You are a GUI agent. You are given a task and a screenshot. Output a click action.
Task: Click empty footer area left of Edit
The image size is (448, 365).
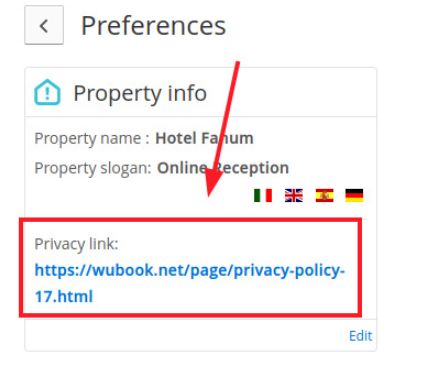click(x=183, y=335)
